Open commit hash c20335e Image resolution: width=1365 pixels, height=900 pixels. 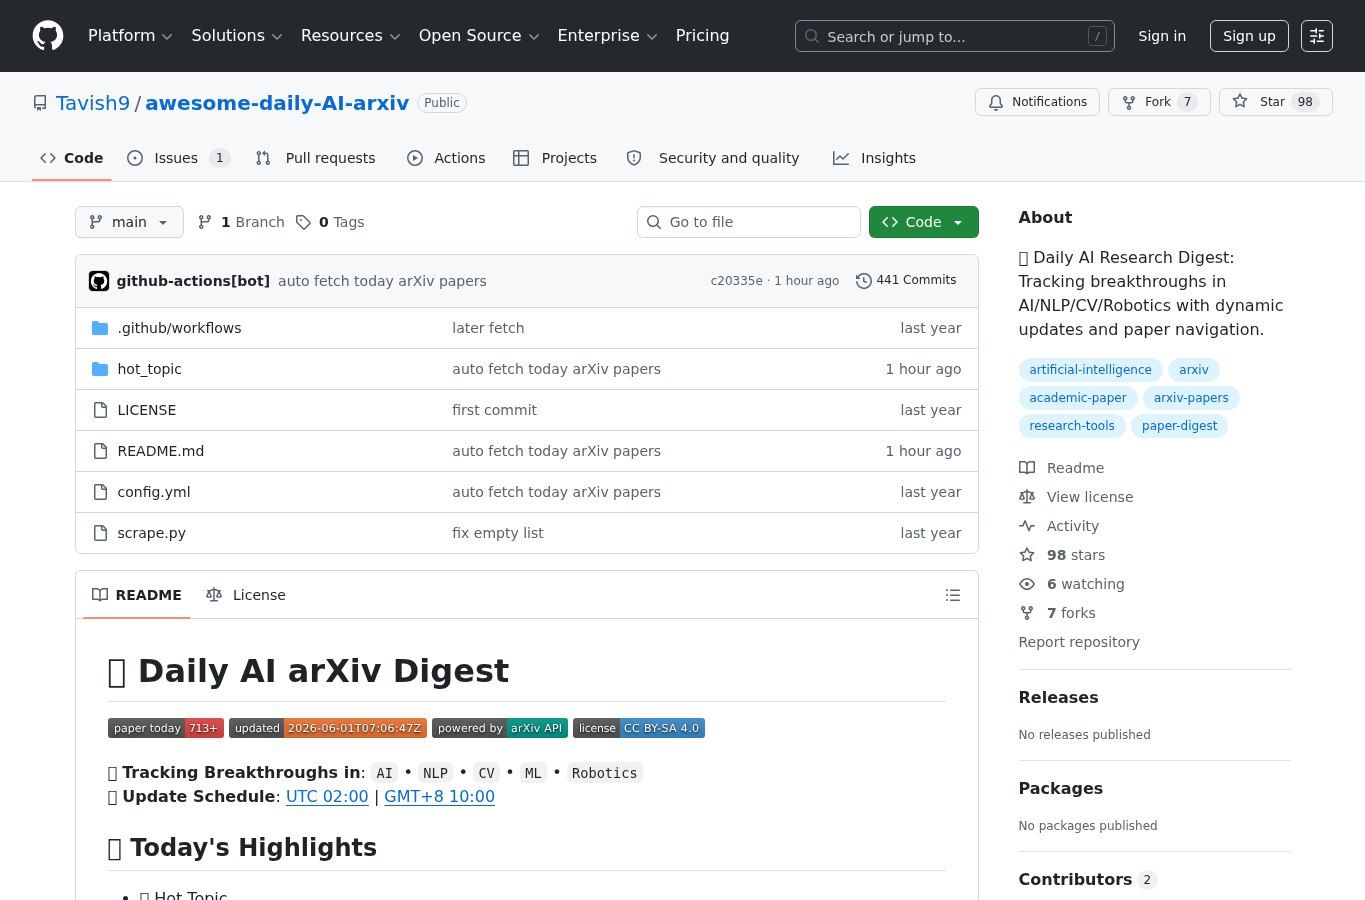tap(737, 281)
